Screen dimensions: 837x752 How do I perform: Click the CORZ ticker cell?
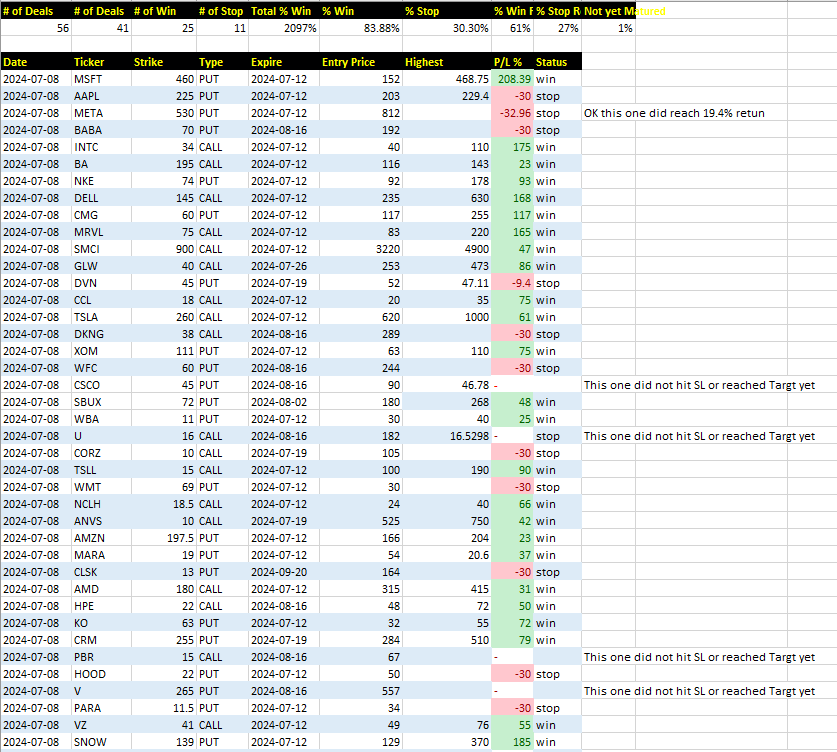coord(101,453)
